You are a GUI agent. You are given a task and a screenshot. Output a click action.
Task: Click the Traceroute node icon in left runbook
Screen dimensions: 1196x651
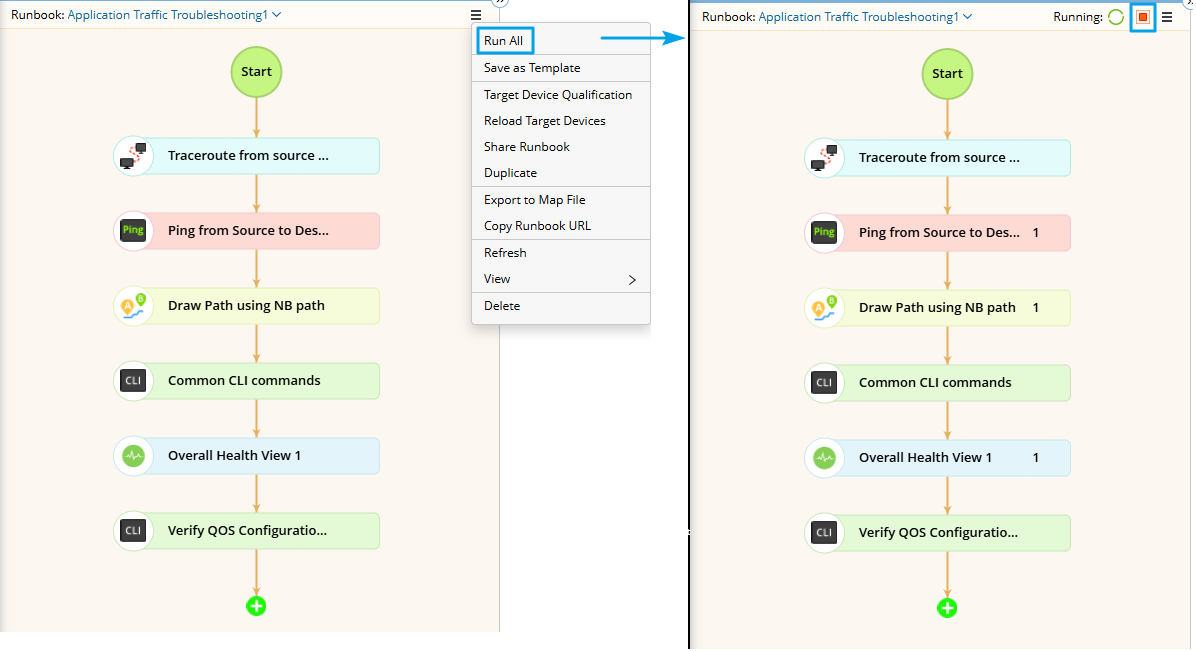[133, 156]
